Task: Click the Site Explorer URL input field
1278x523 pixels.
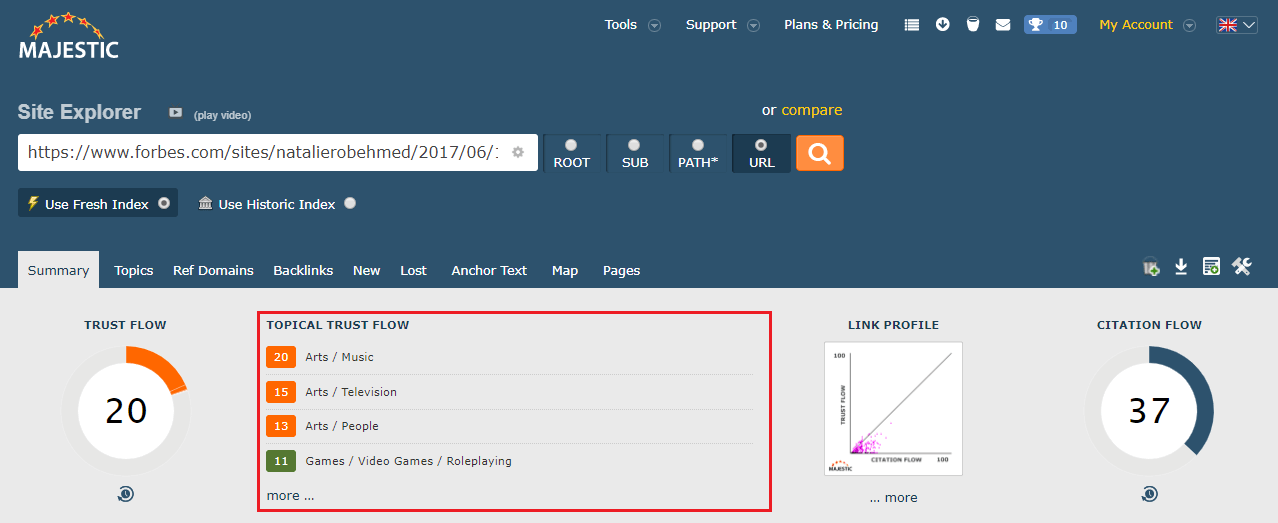Action: 278,153
